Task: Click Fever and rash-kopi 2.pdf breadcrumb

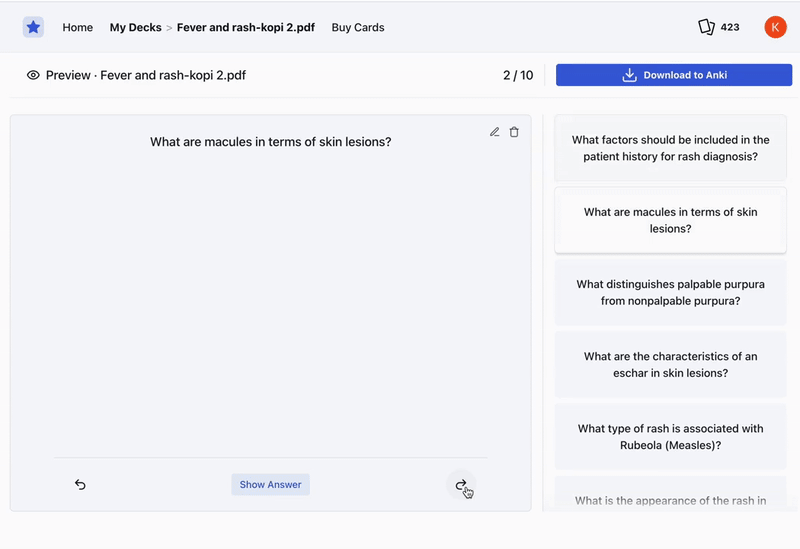Action: click(245, 27)
